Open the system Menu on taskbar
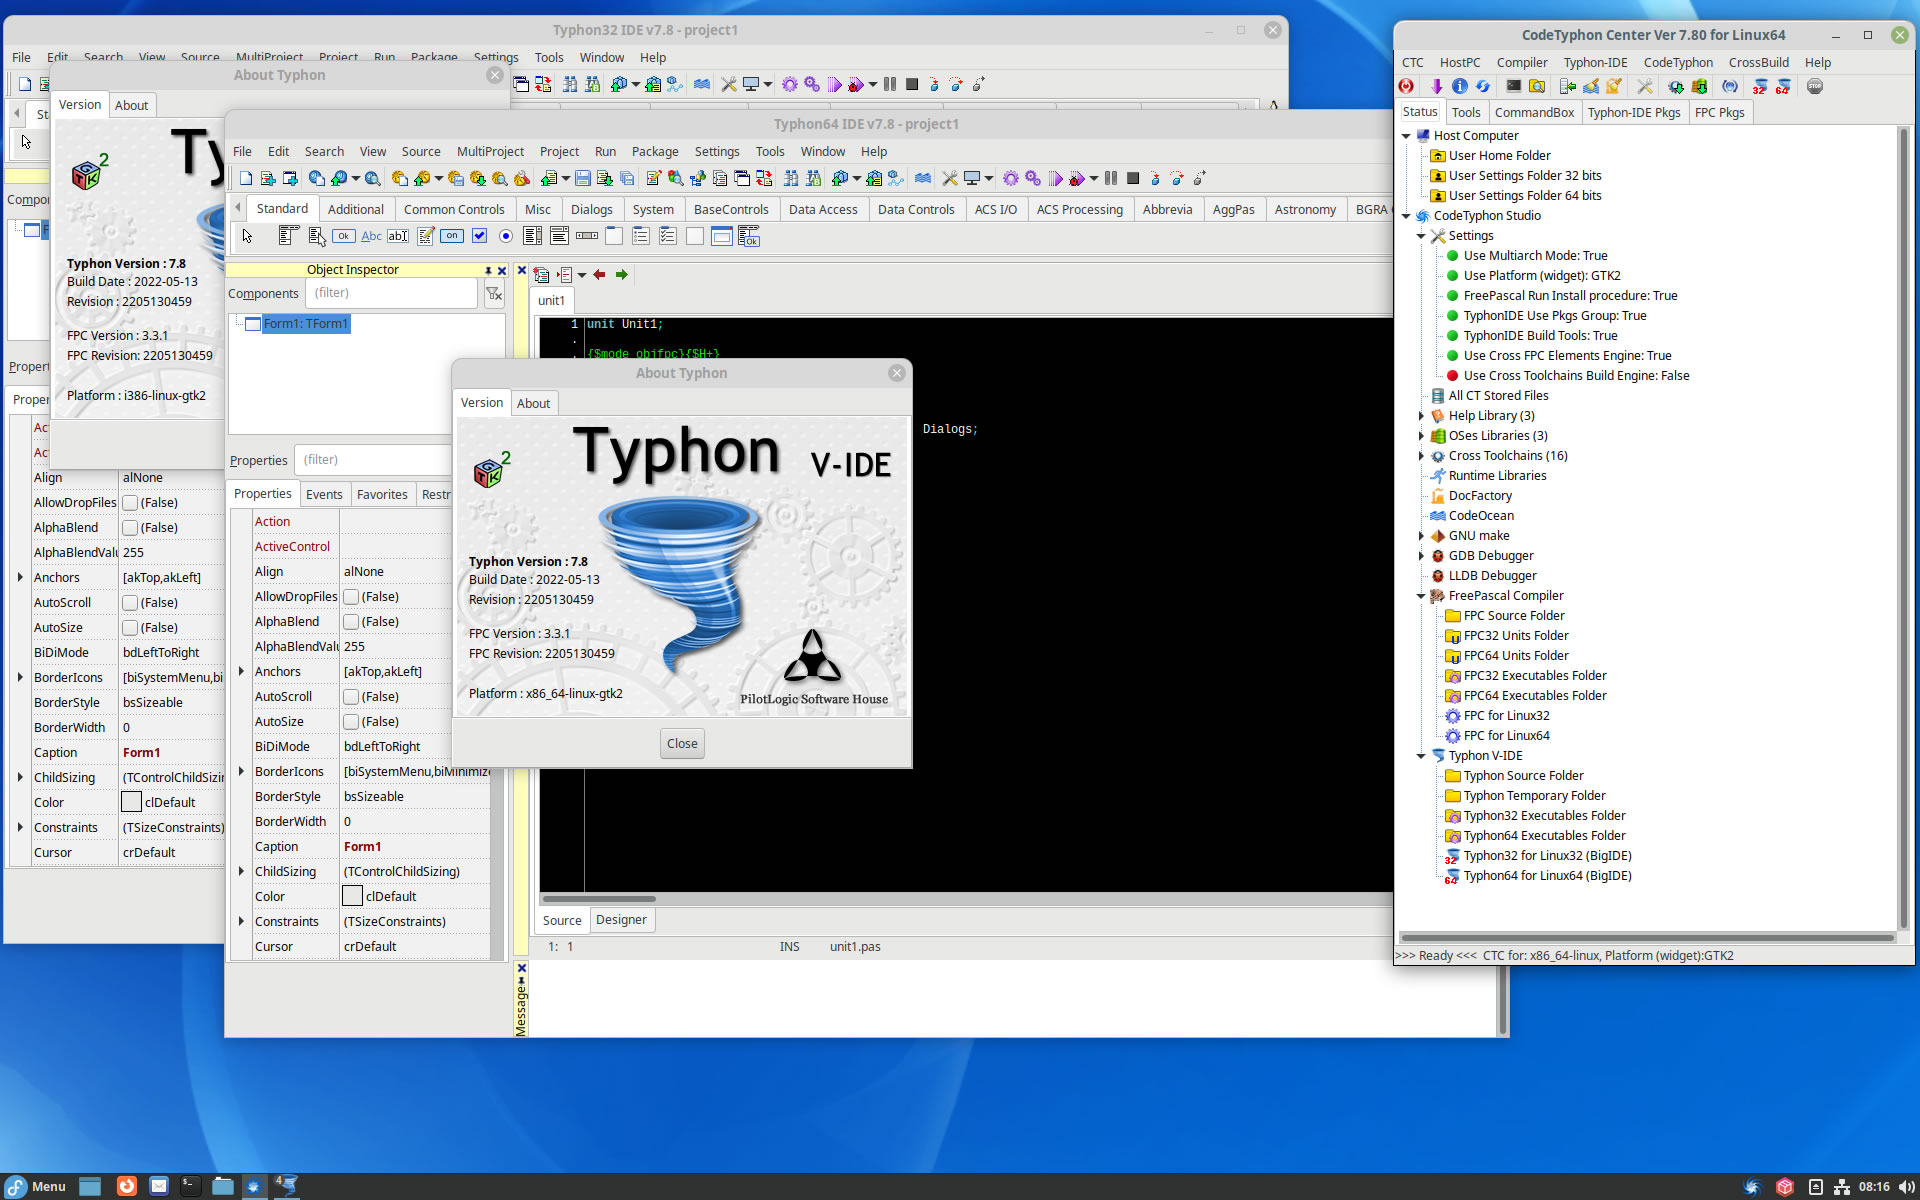This screenshot has width=1920, height=1200. click(36, 1186)
